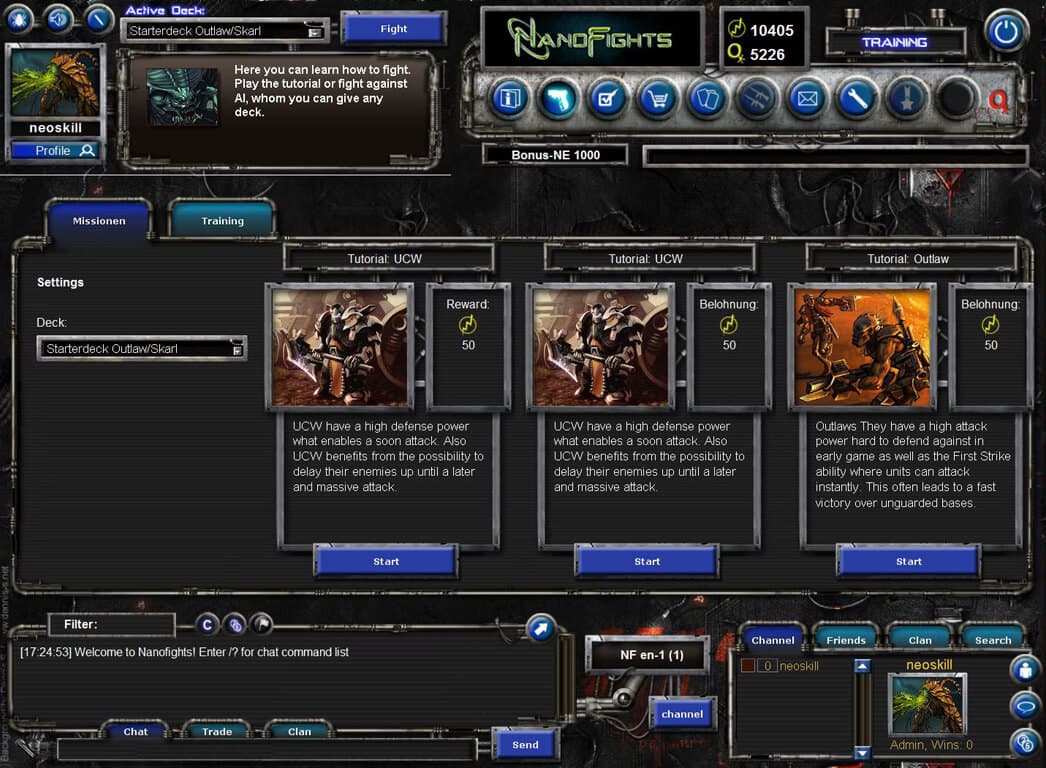Click the round slash icon beside speaker
The image size is (1046, 768).
pyautogui.click(x=98, y=19)
